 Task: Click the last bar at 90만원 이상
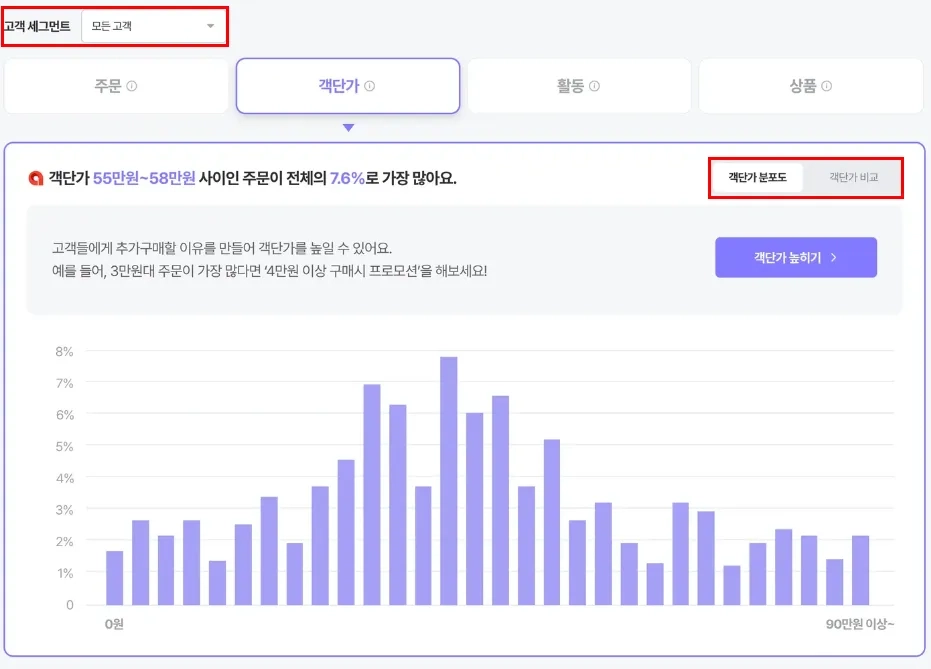pos(860,570)
